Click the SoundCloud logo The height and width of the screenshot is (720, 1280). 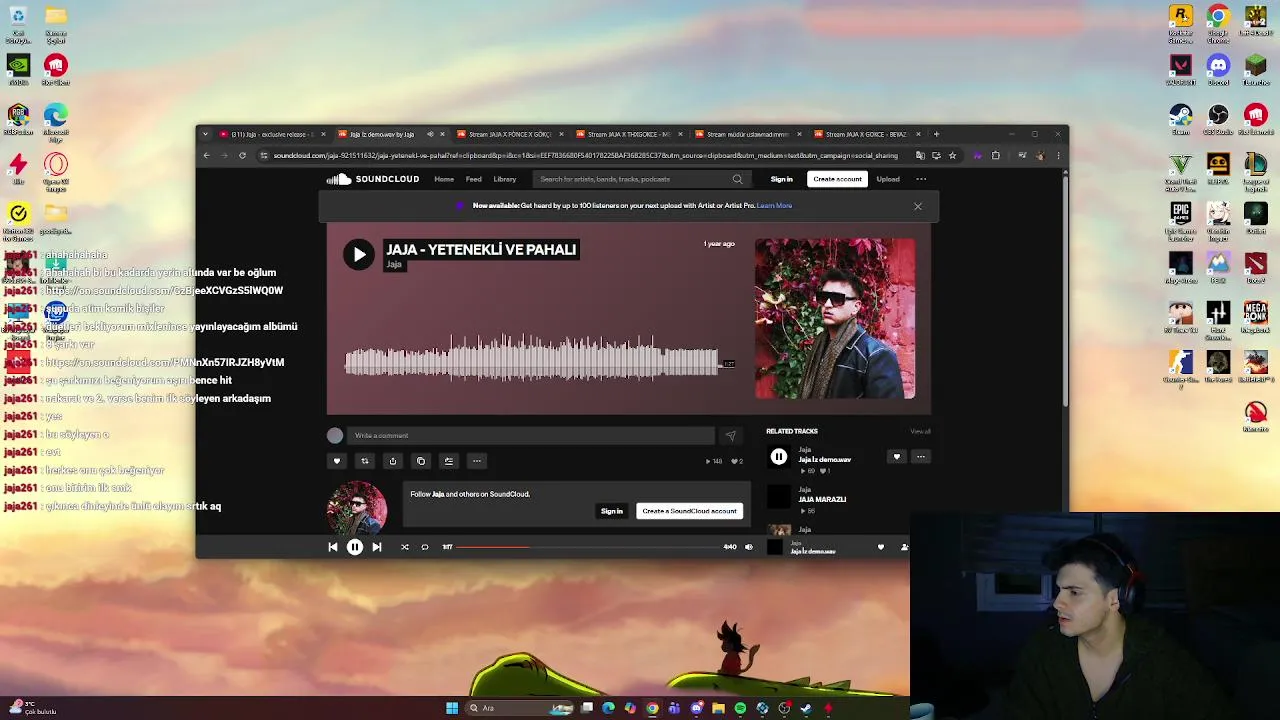[x=373, y=179]
